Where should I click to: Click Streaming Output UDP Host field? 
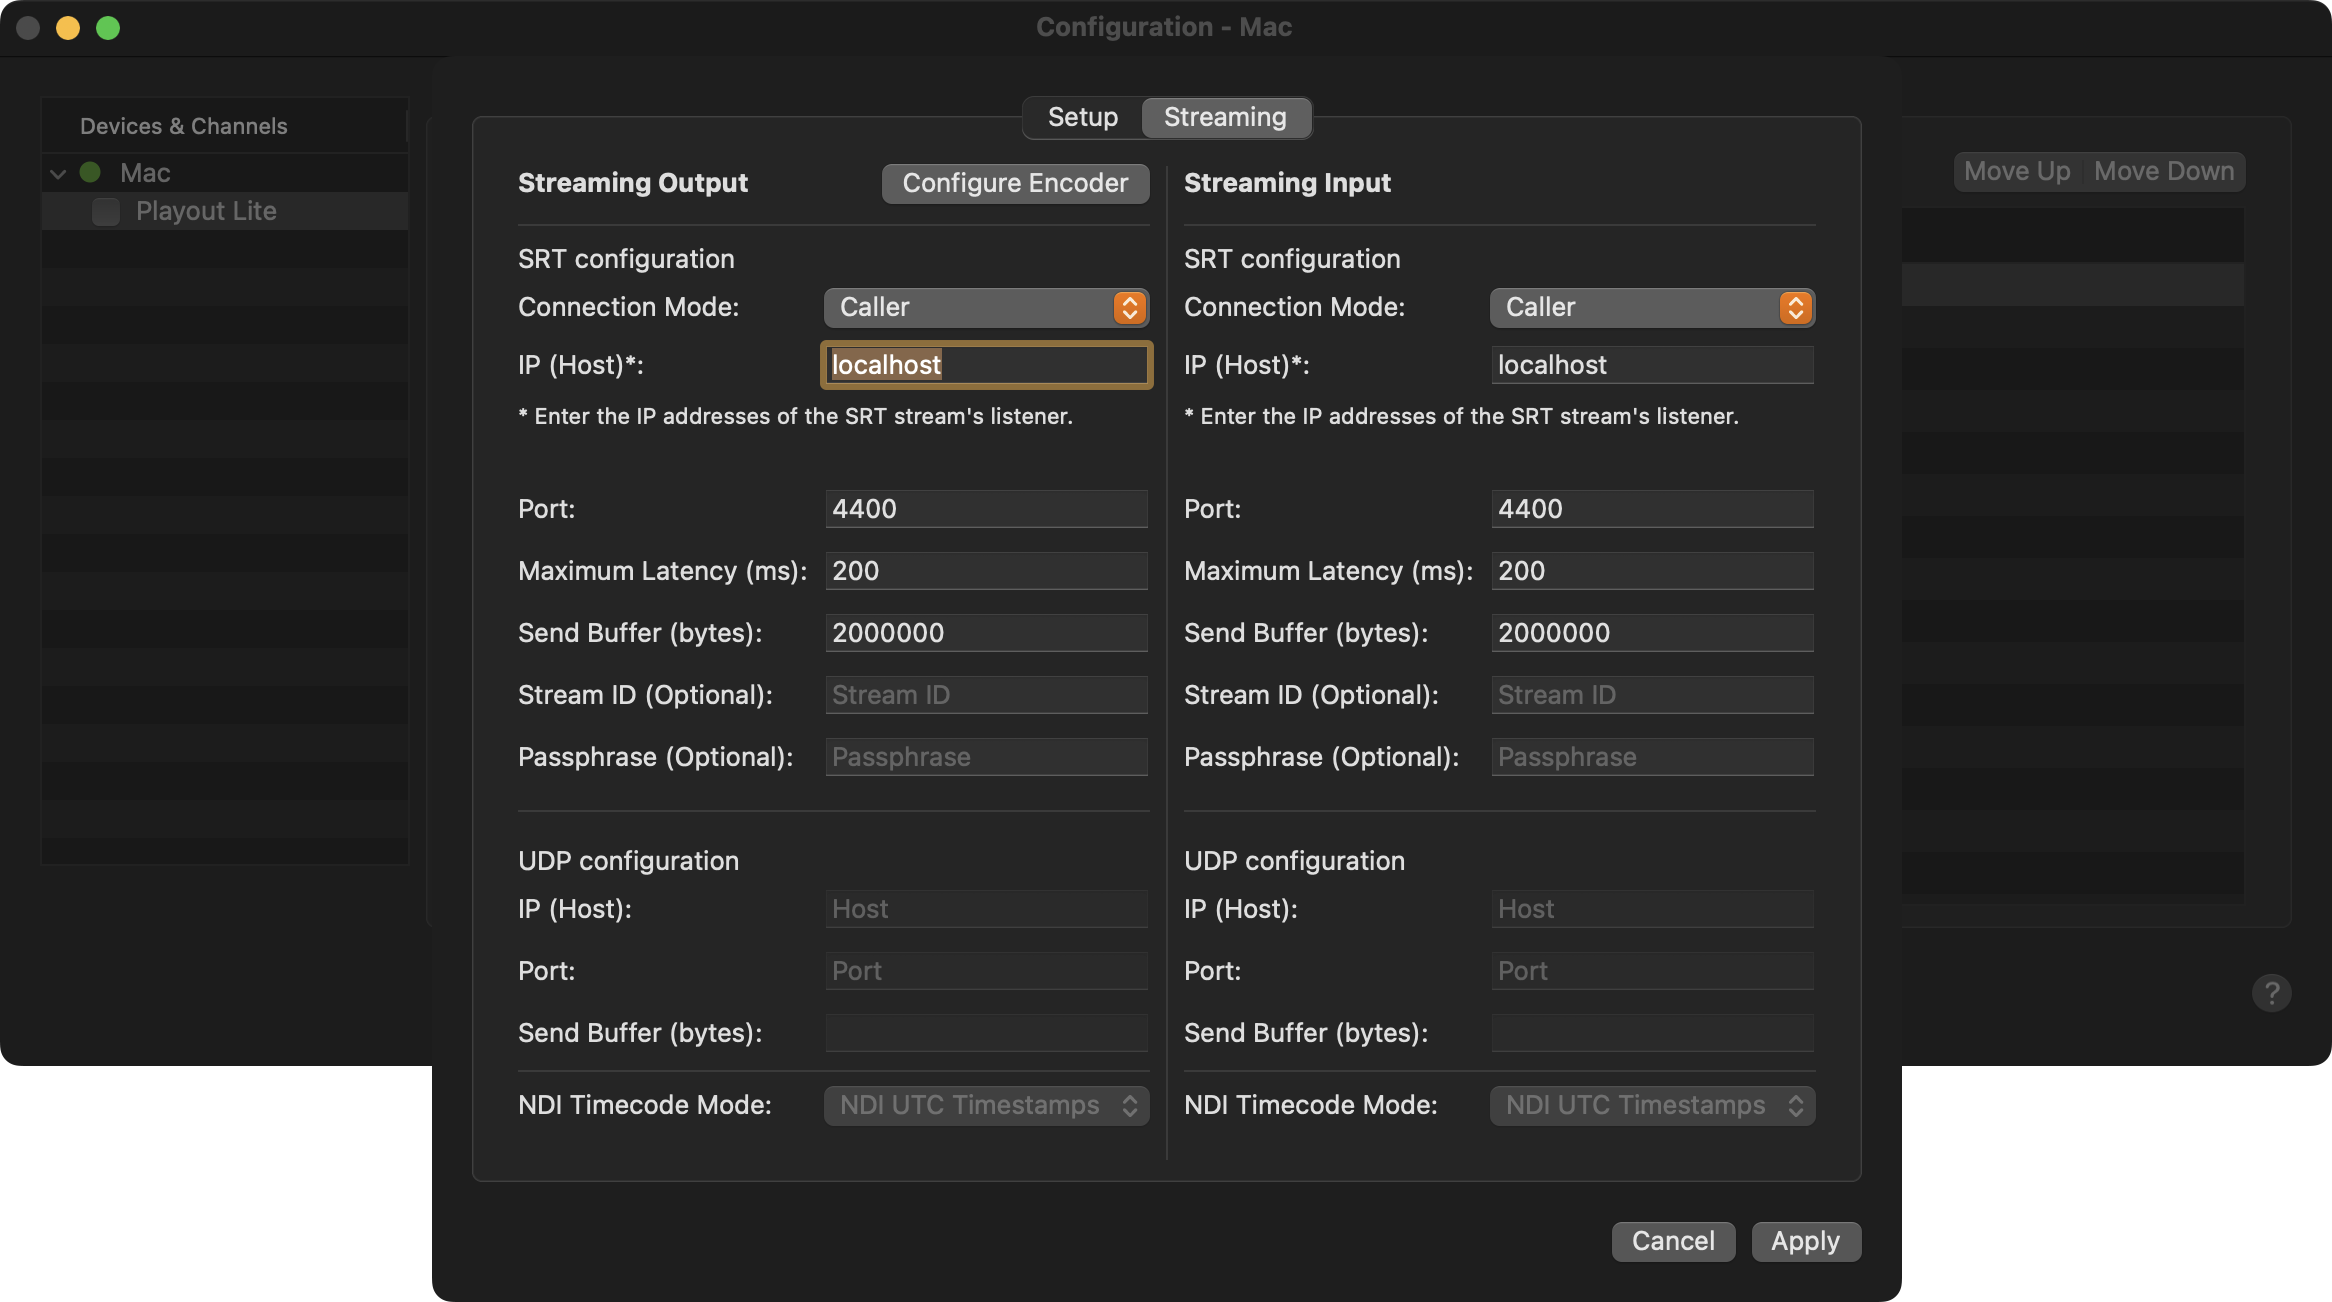986,909
